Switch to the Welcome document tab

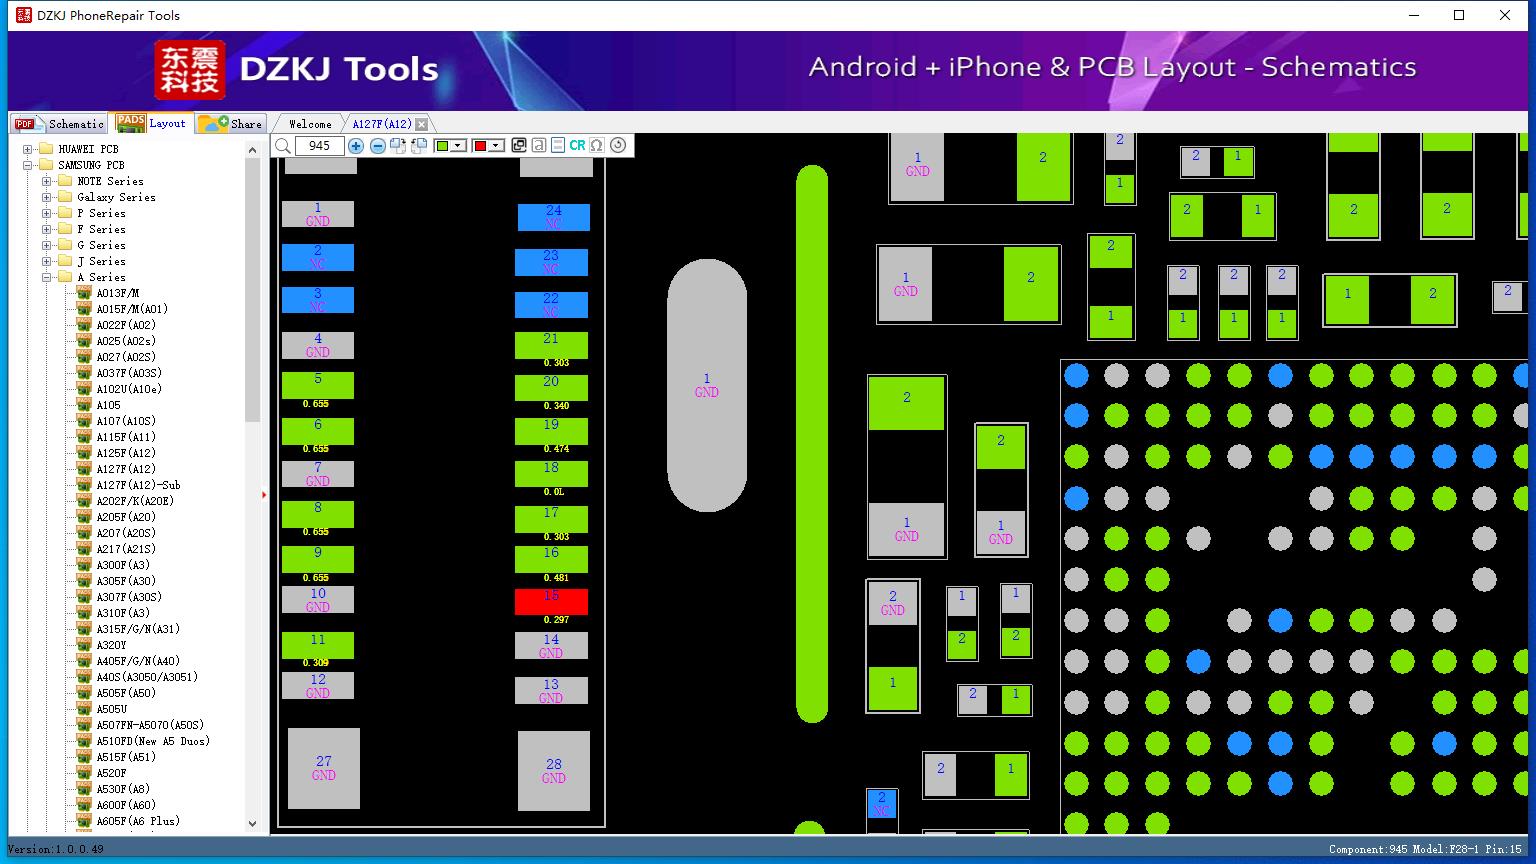click(x=310, y=124)
